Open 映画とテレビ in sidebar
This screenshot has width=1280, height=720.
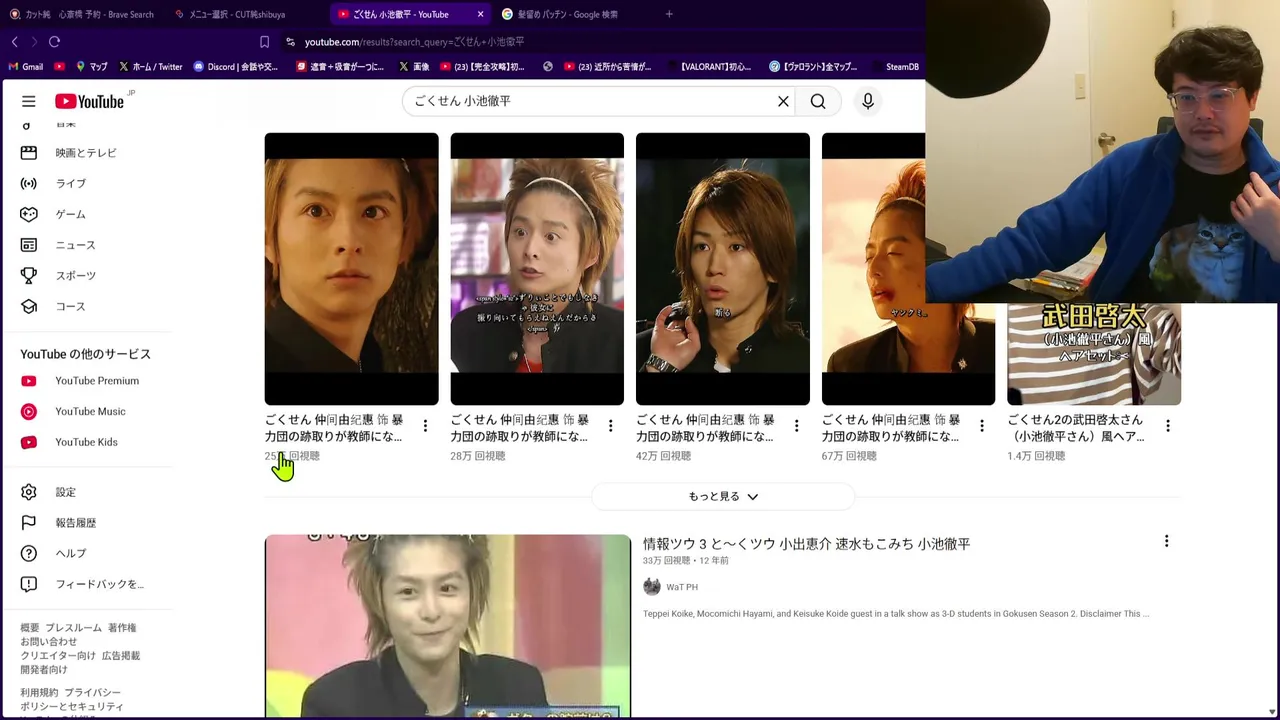(x=87, y=153)
